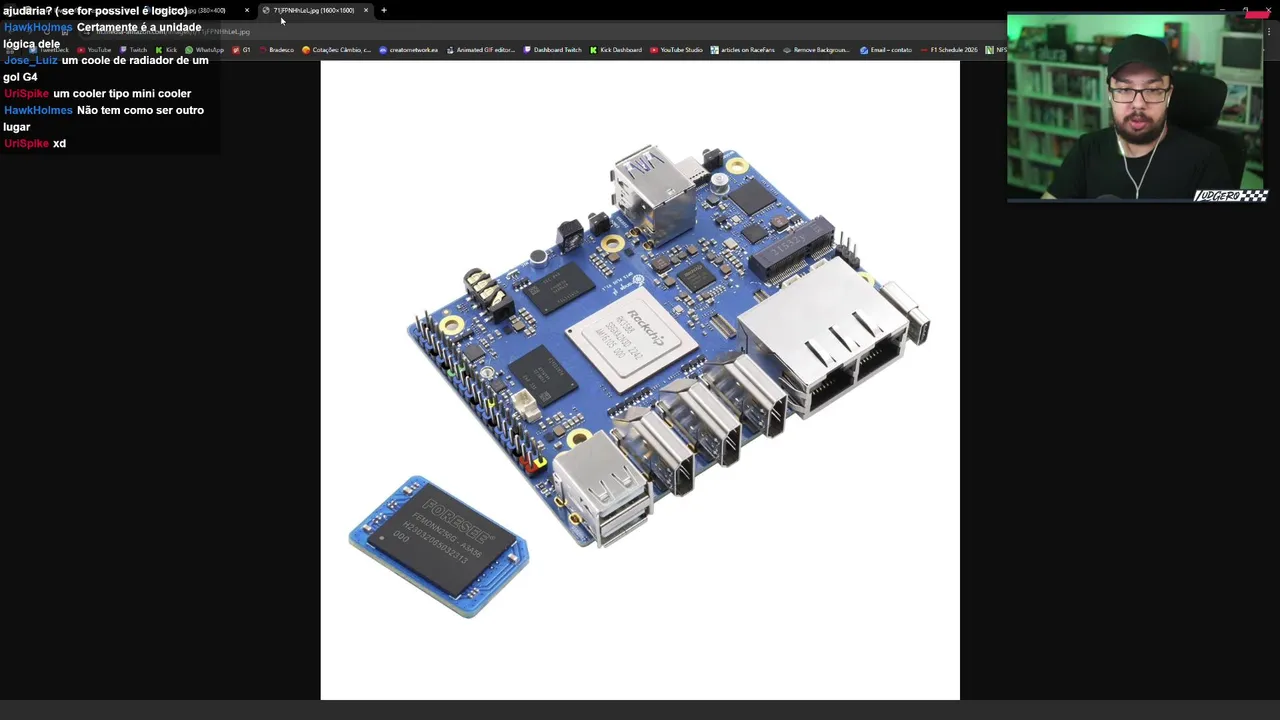Image resolution: width=1280 pixels, height=720 pixels.
Task: Close the 71jFPNHhLeL.jpg tab
Action: pyautogui.click(x=366, y=10)
